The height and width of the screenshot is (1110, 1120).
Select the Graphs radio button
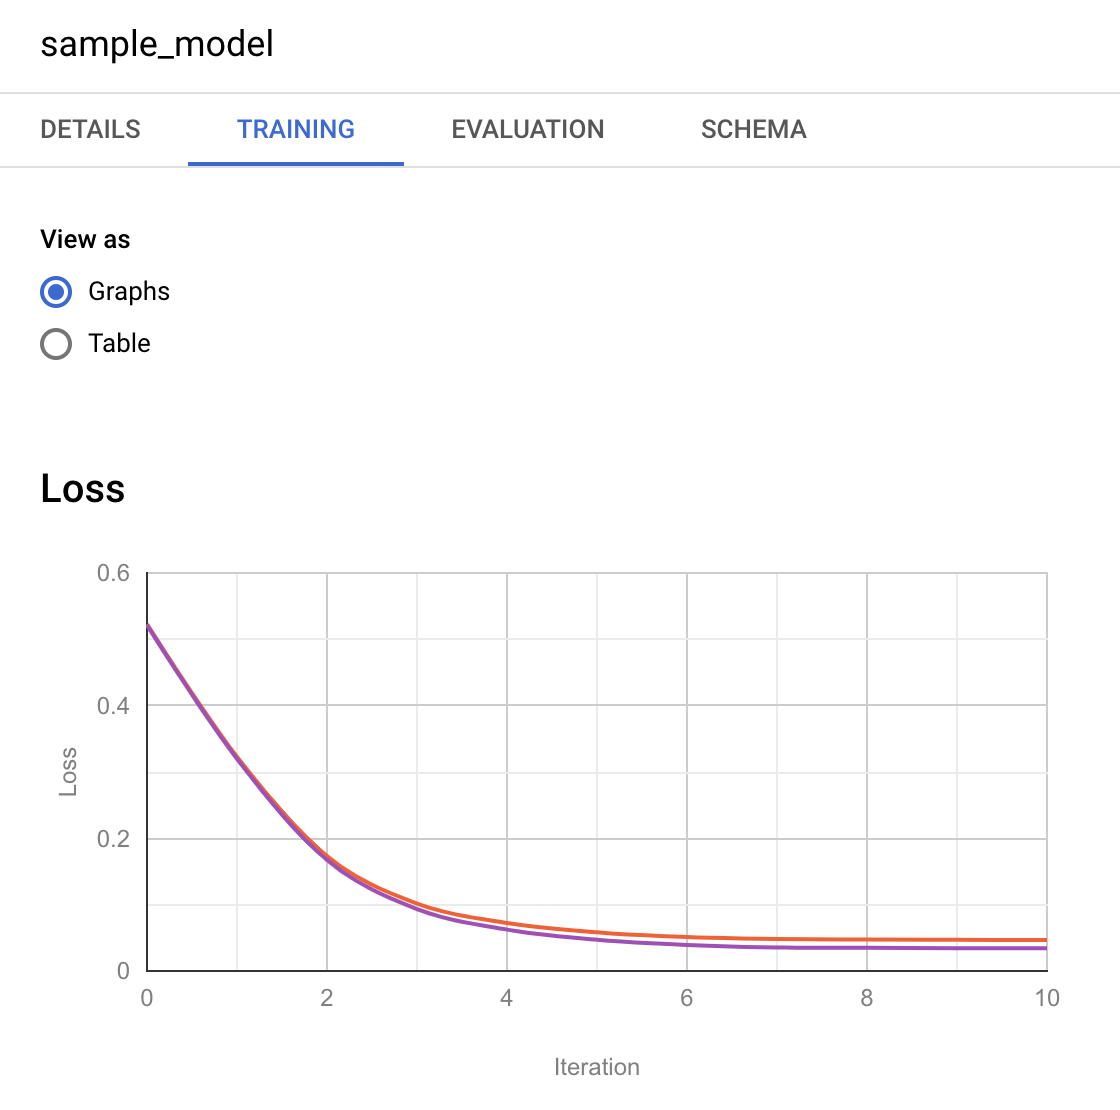tap(56, 292)
